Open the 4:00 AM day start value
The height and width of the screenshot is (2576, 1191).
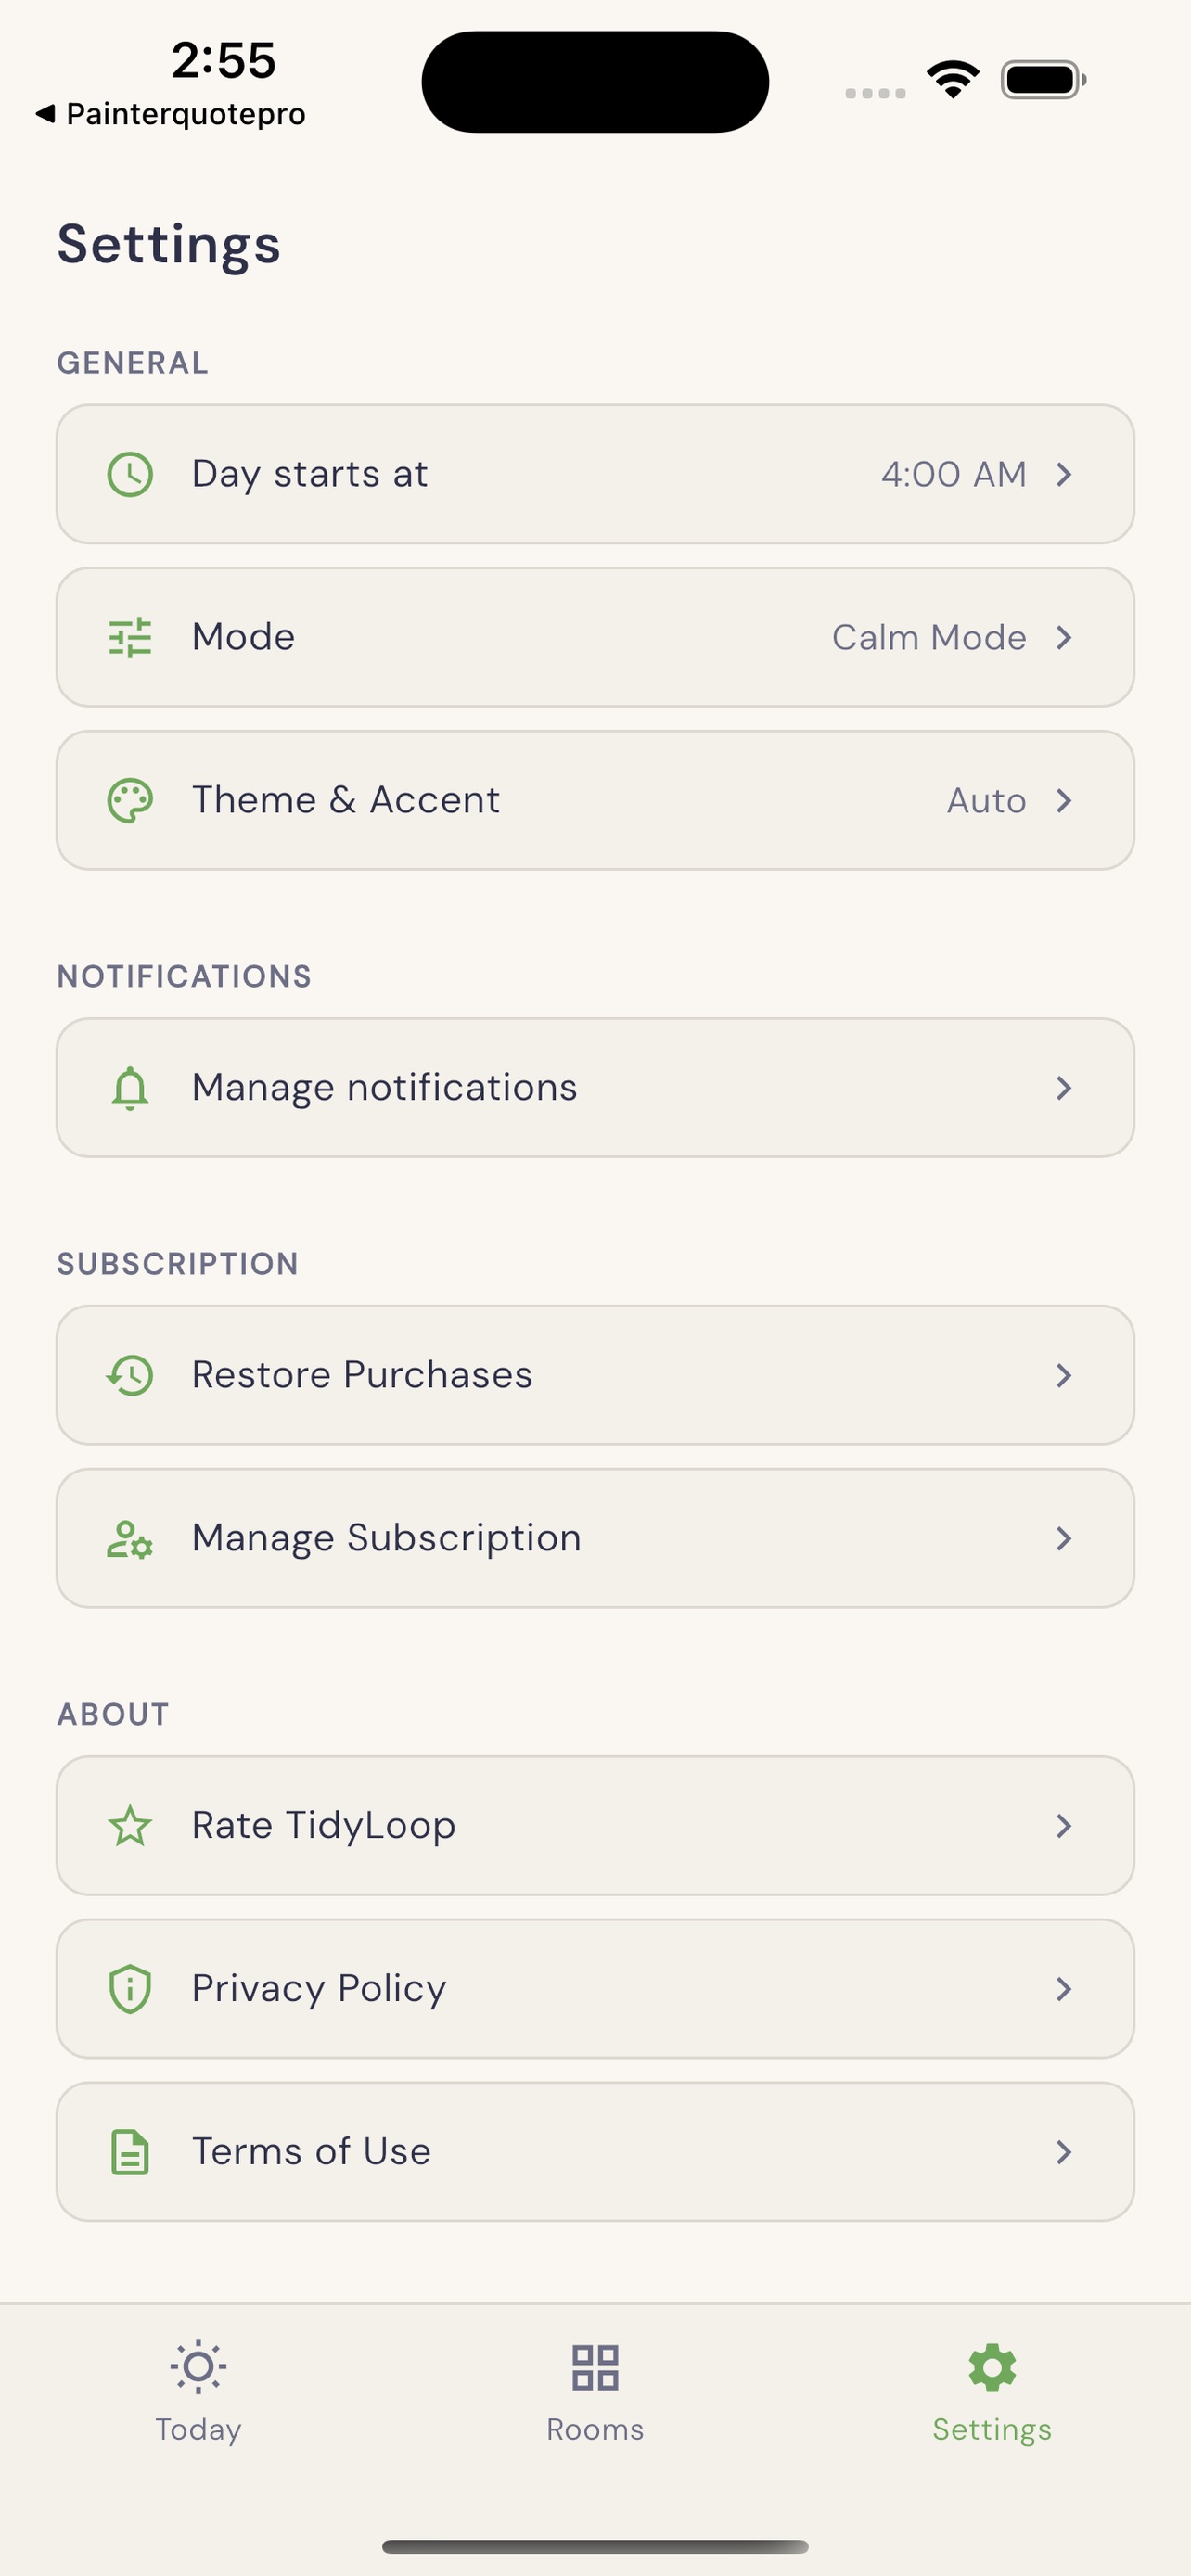tap(953, 474)
